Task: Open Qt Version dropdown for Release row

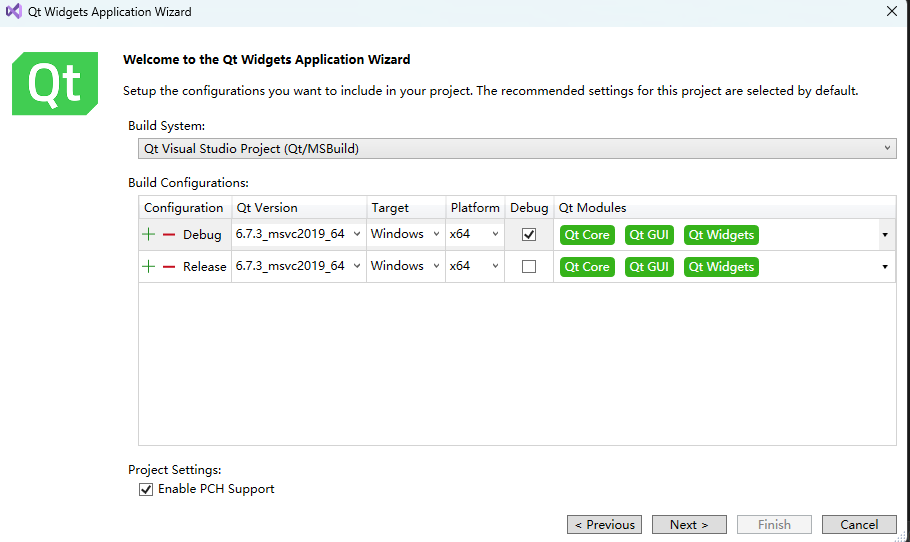Action: (298, 266)
